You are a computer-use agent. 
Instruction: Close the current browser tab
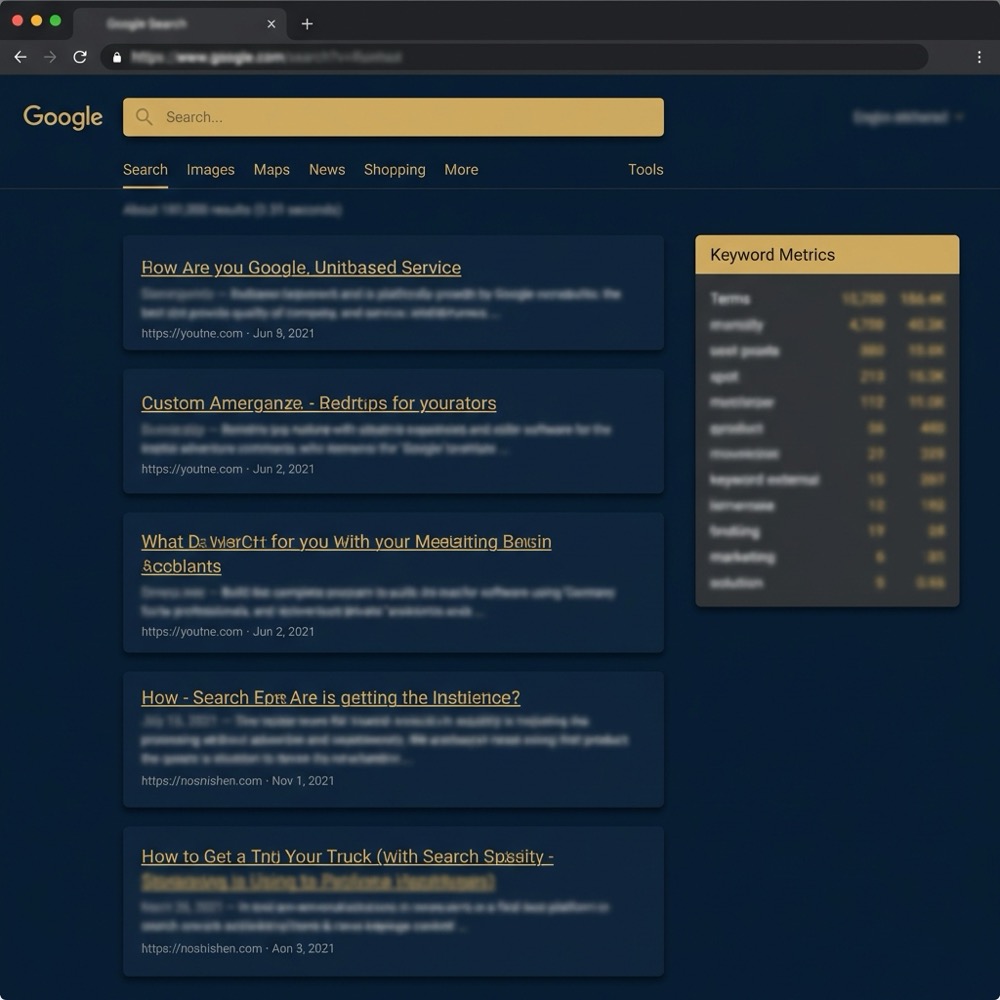271,24
